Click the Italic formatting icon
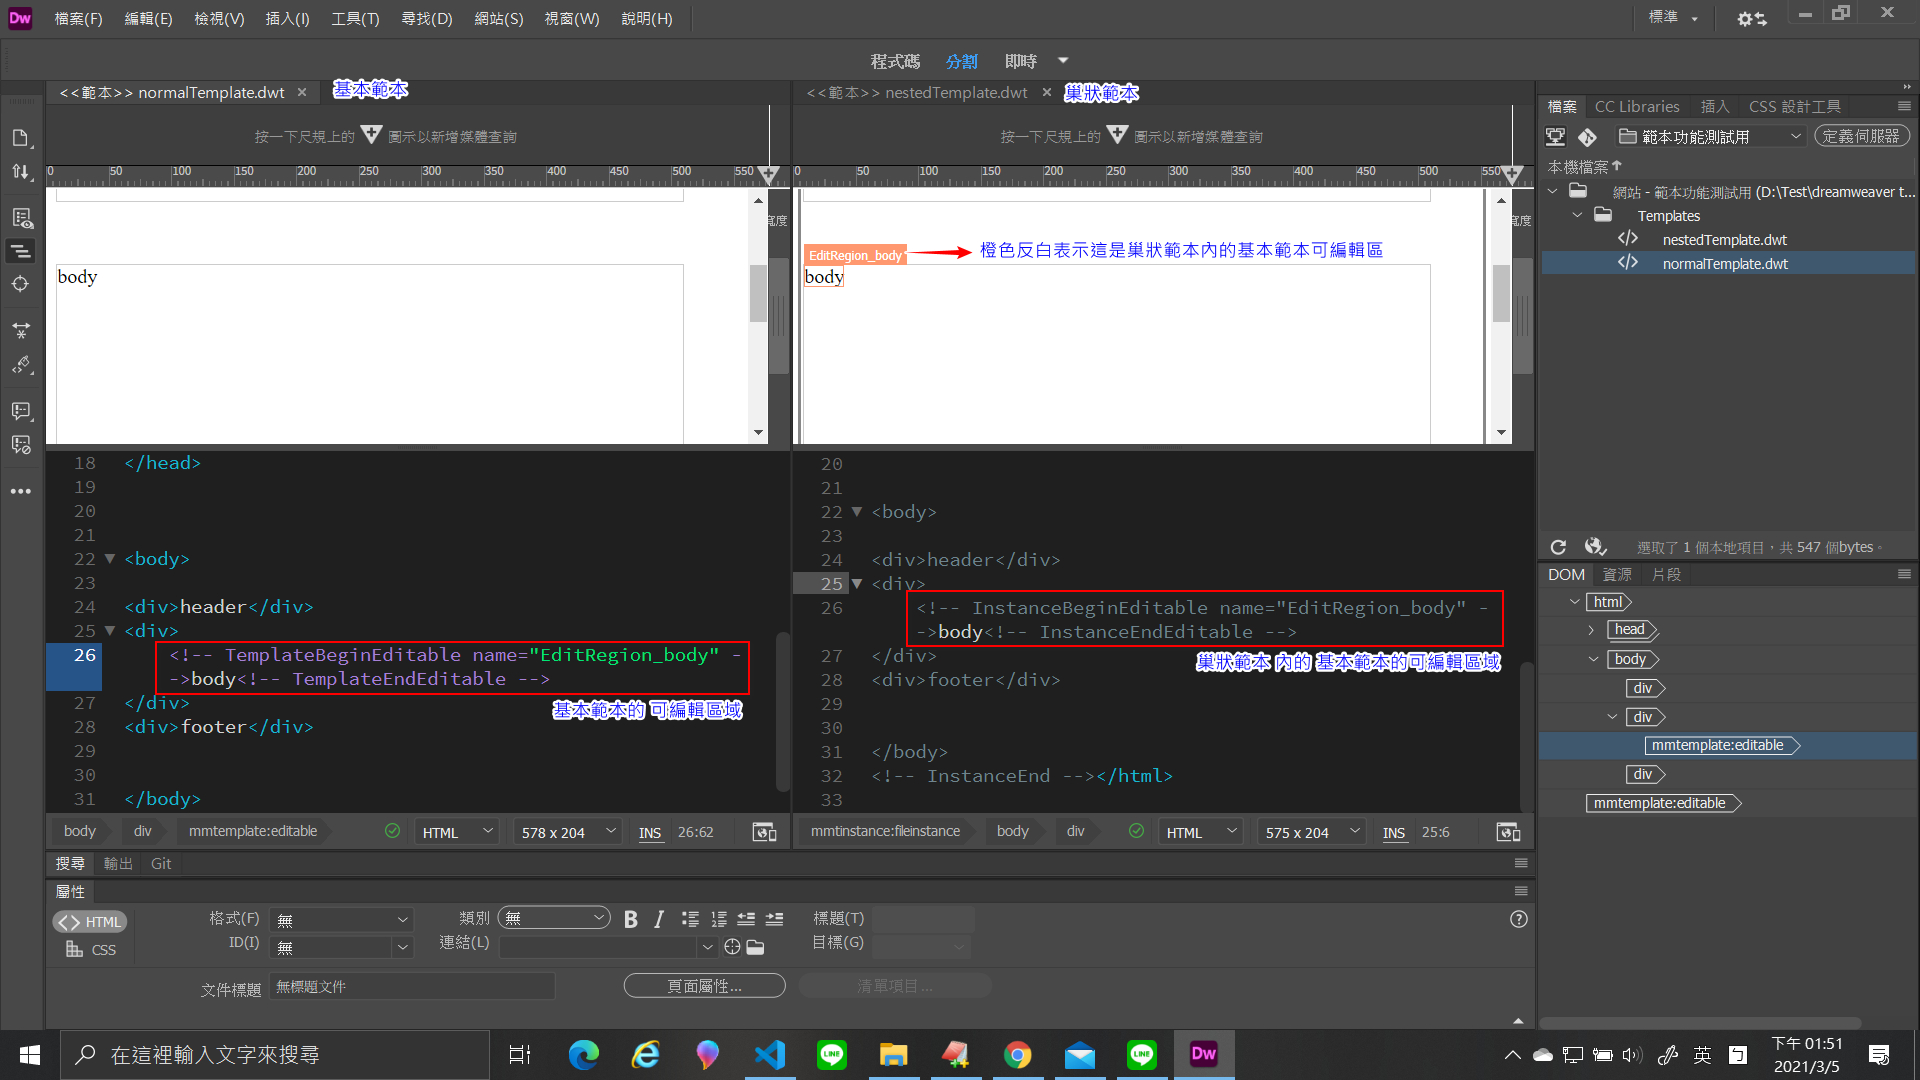The width and height of the screenshot is (1920, 1080). (x=658, y=919)
